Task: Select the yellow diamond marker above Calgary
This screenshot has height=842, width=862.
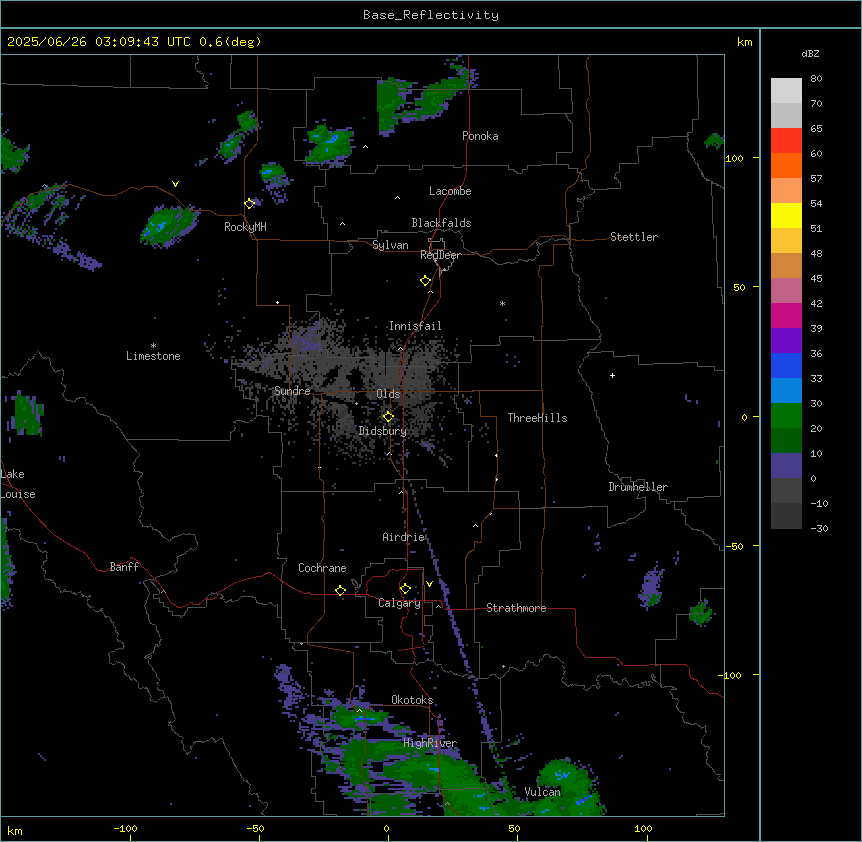Action: tap(405, 589)
